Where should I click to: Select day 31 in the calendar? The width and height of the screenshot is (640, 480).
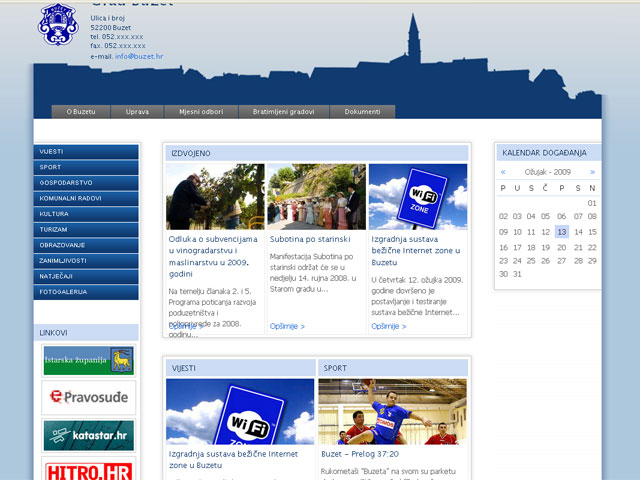coord(517,274)
